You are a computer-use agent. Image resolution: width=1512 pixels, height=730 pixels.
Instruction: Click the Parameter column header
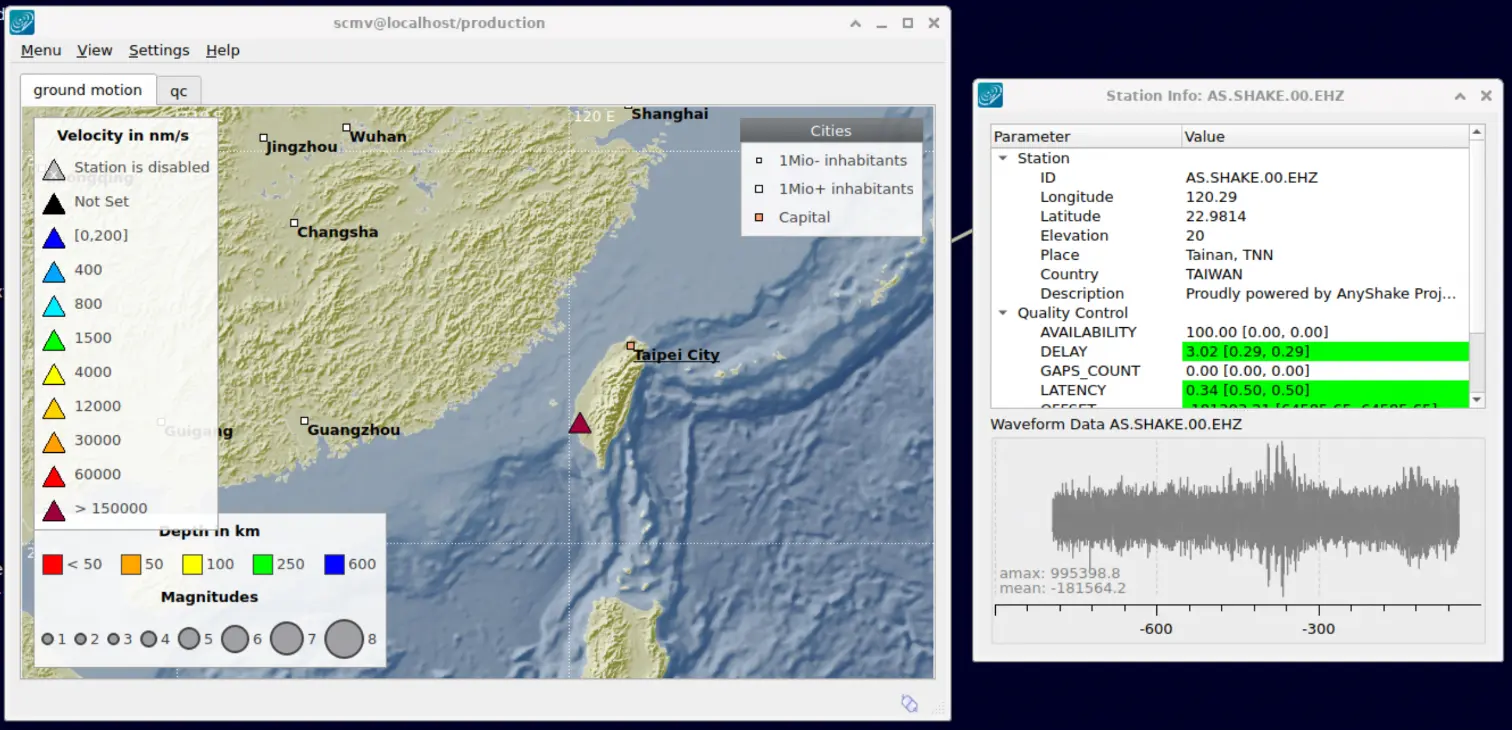(x=1086, y=136)
